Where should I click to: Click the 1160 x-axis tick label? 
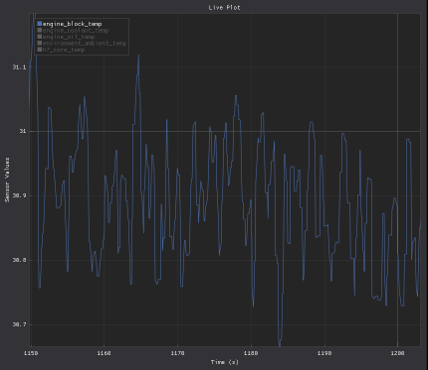(x=104, y=353)
